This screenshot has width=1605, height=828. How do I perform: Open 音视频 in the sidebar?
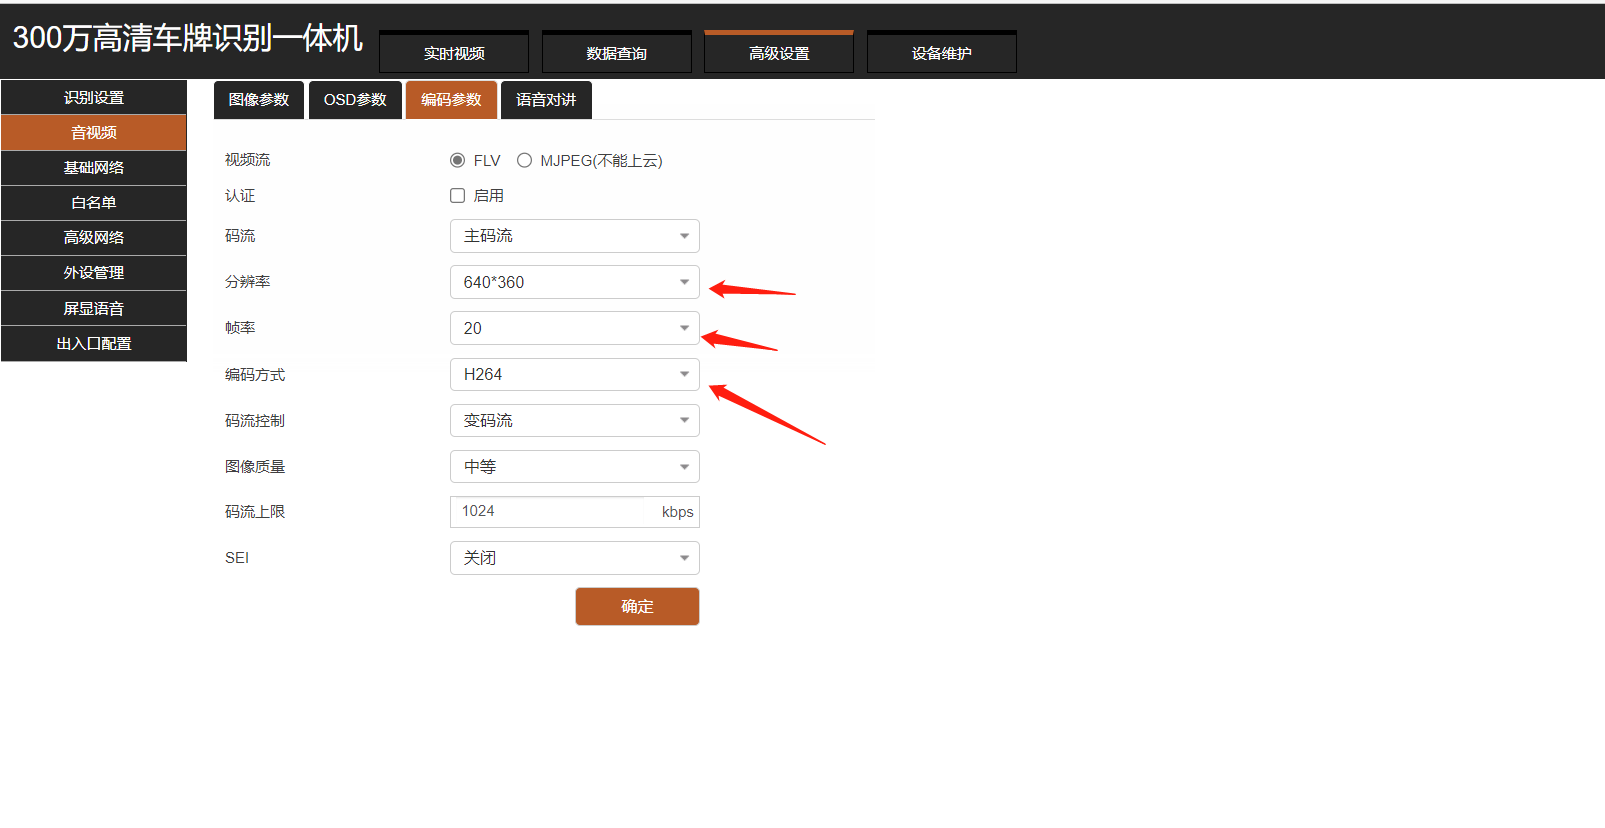click(94, 132)
